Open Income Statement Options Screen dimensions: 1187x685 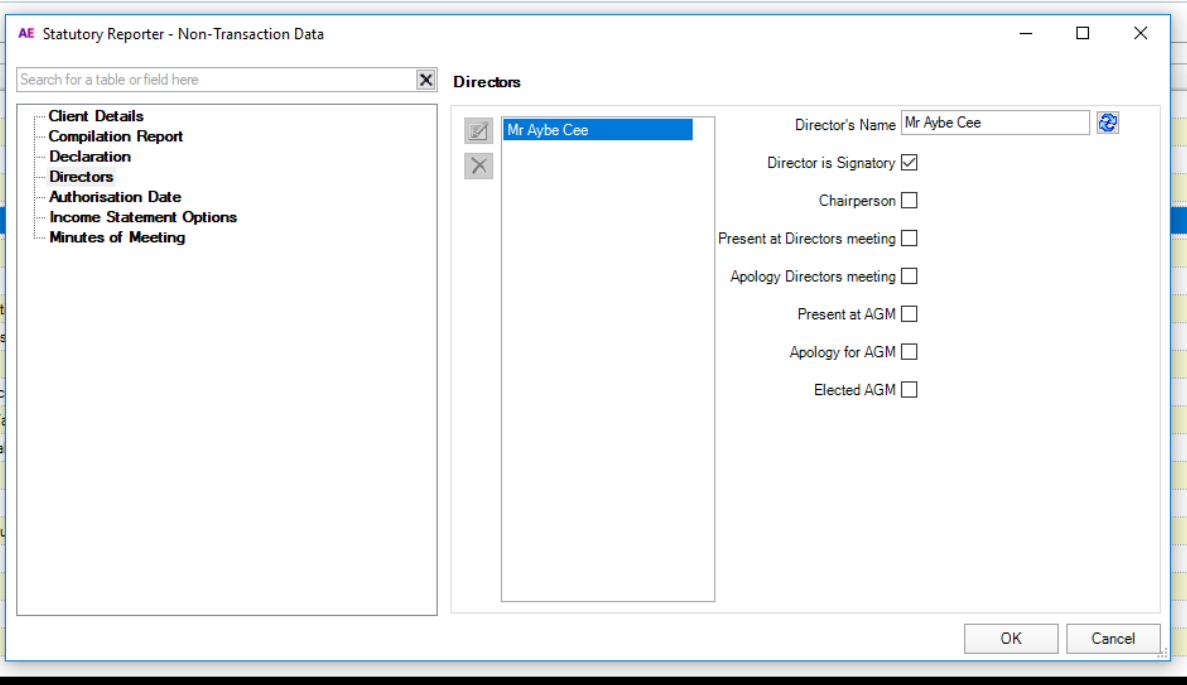pos(143,217)
